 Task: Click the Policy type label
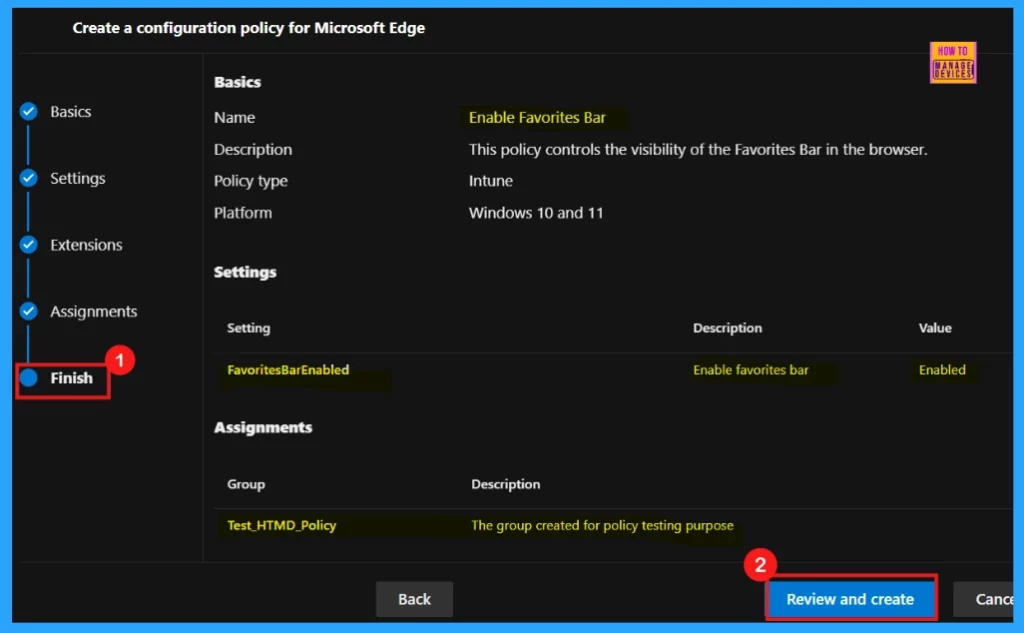[251, 181]
